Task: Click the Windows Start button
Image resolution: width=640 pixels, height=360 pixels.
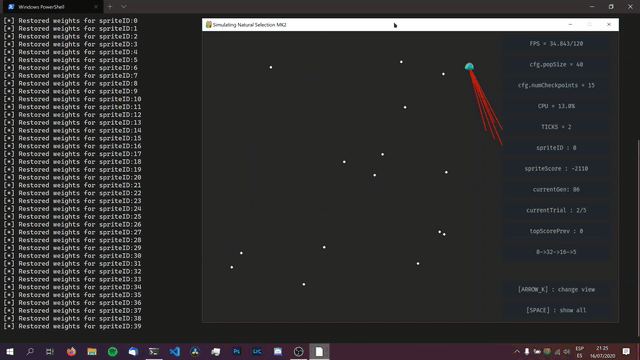Action: coord(9,351)
